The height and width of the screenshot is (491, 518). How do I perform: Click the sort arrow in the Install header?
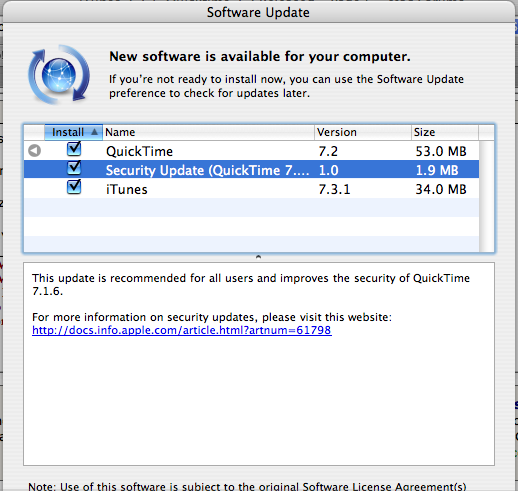[94, 132]
